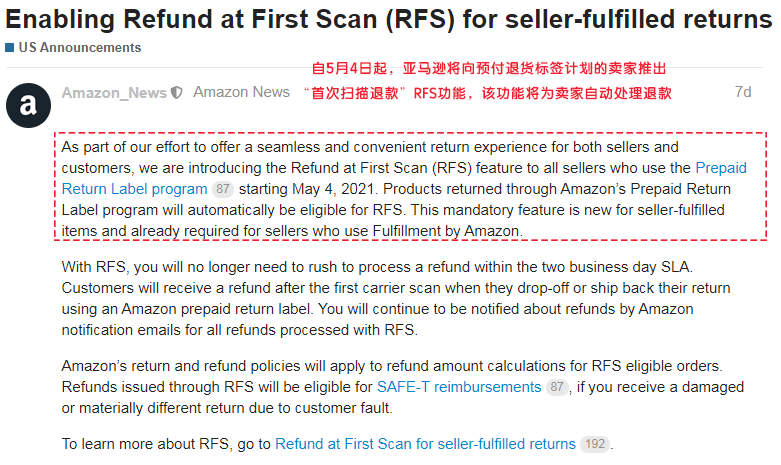Click the "To learn more about RFS" text

click(165, 443)
